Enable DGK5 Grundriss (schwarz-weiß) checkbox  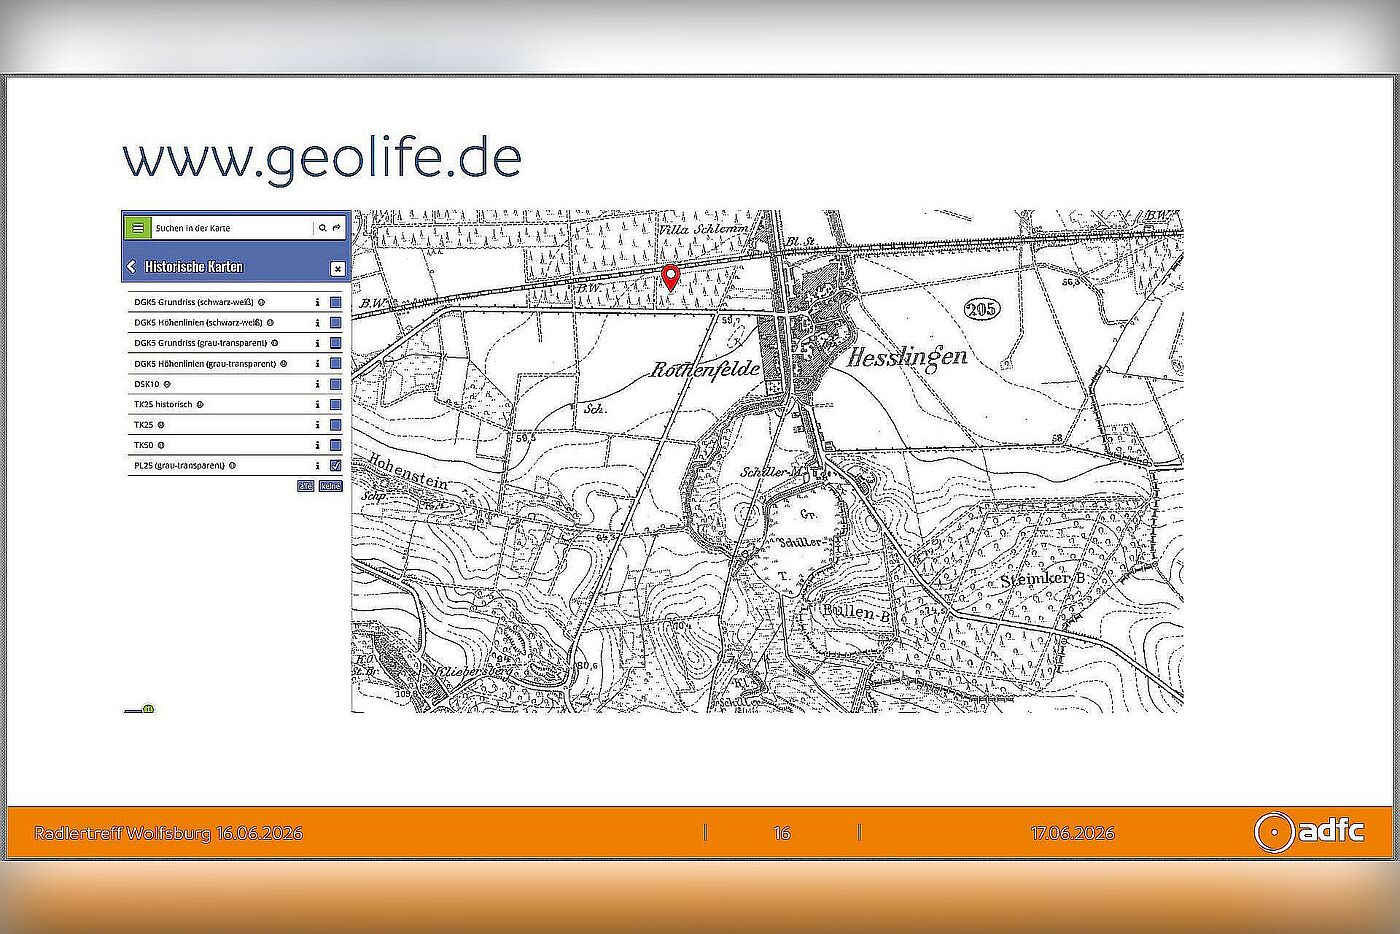(336, 302)
